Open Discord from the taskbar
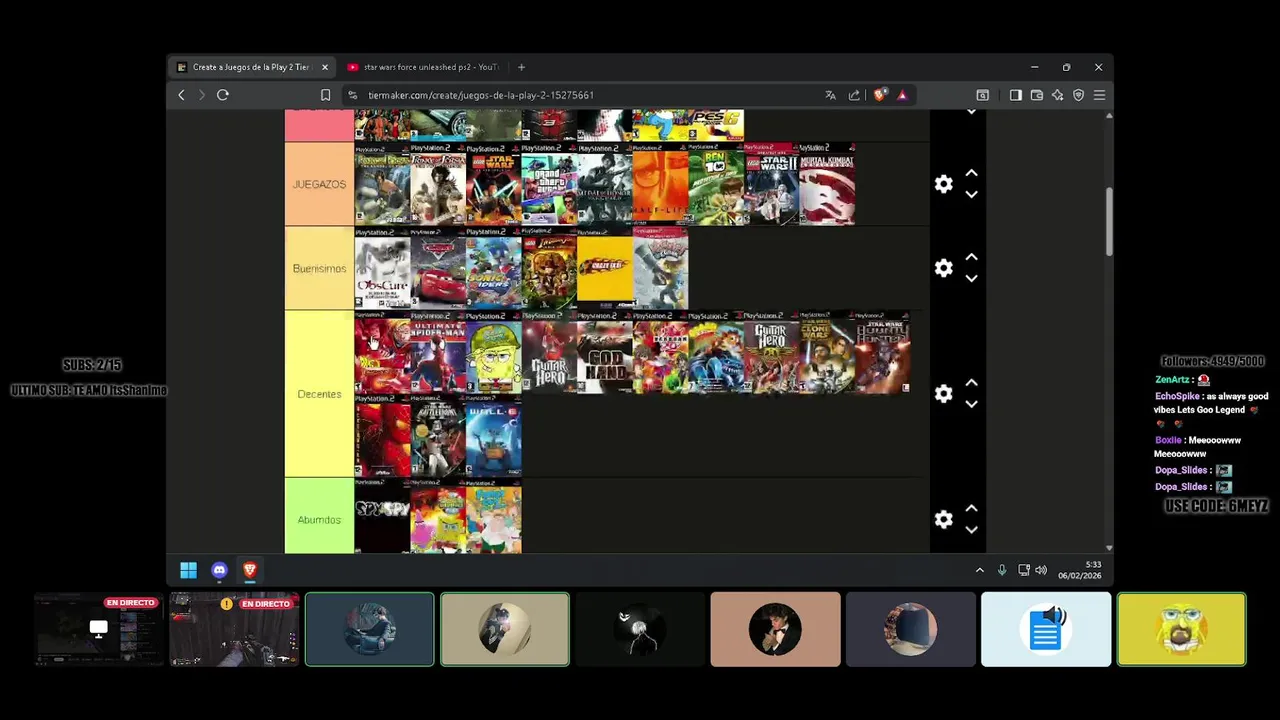1280x720 pixels. pos(219,570)
